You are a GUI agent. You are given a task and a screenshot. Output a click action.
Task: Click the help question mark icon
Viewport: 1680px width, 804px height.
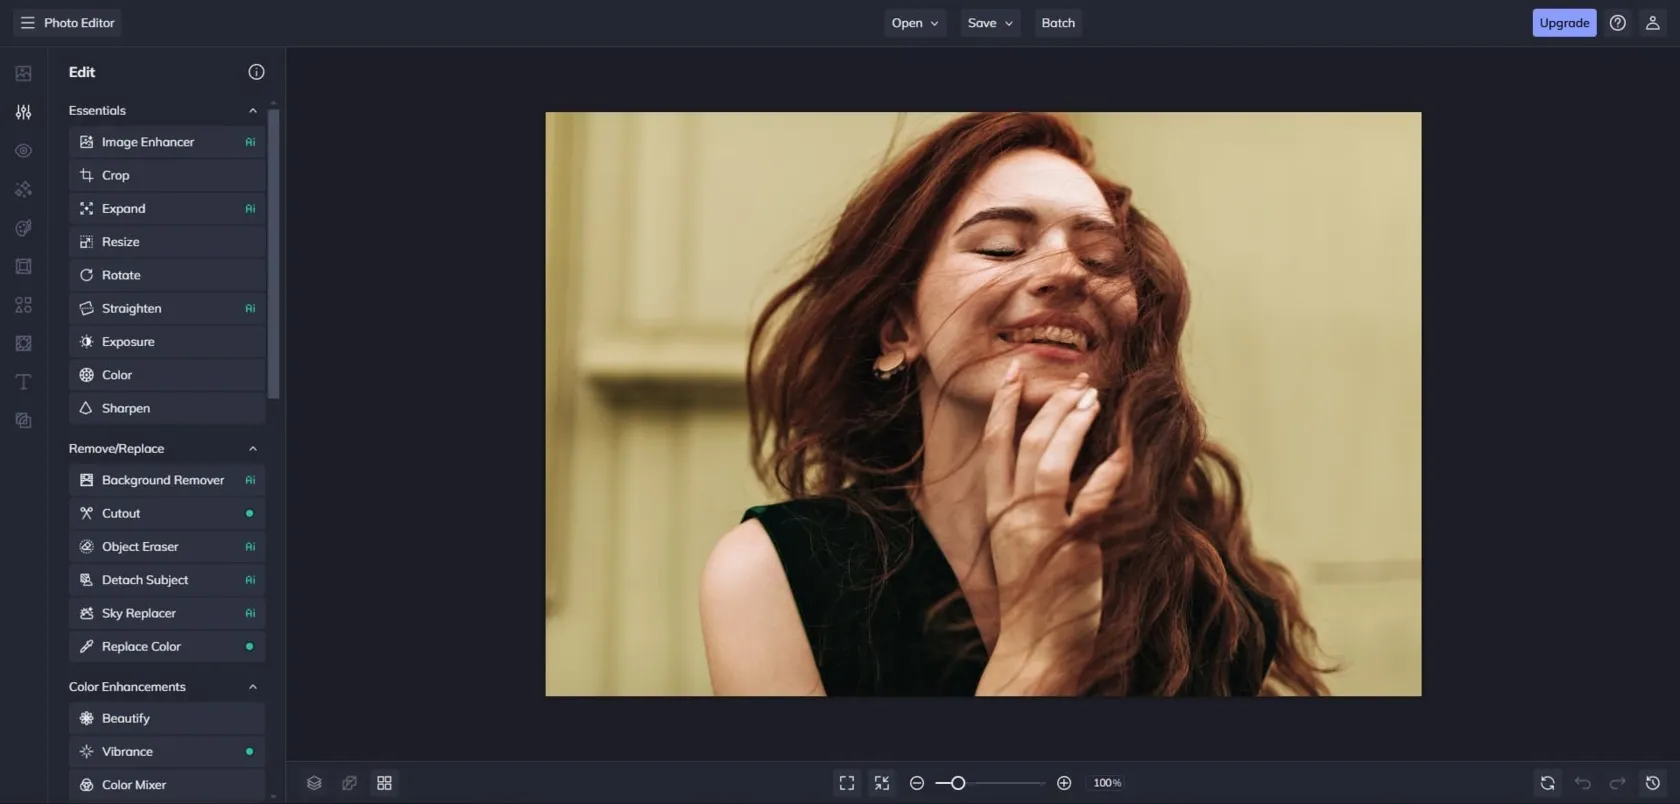[1617, 23]
